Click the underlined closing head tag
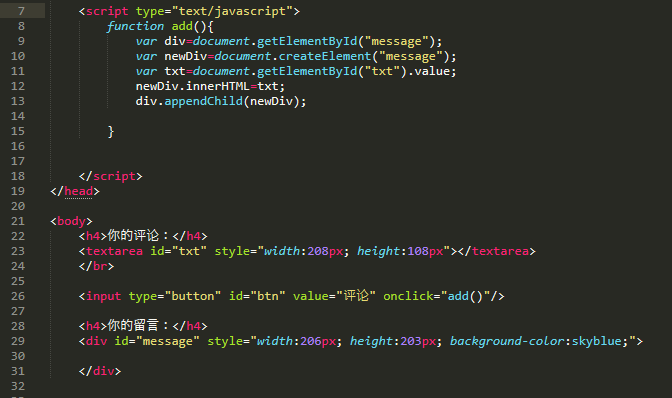 click(x=75, y=192)
